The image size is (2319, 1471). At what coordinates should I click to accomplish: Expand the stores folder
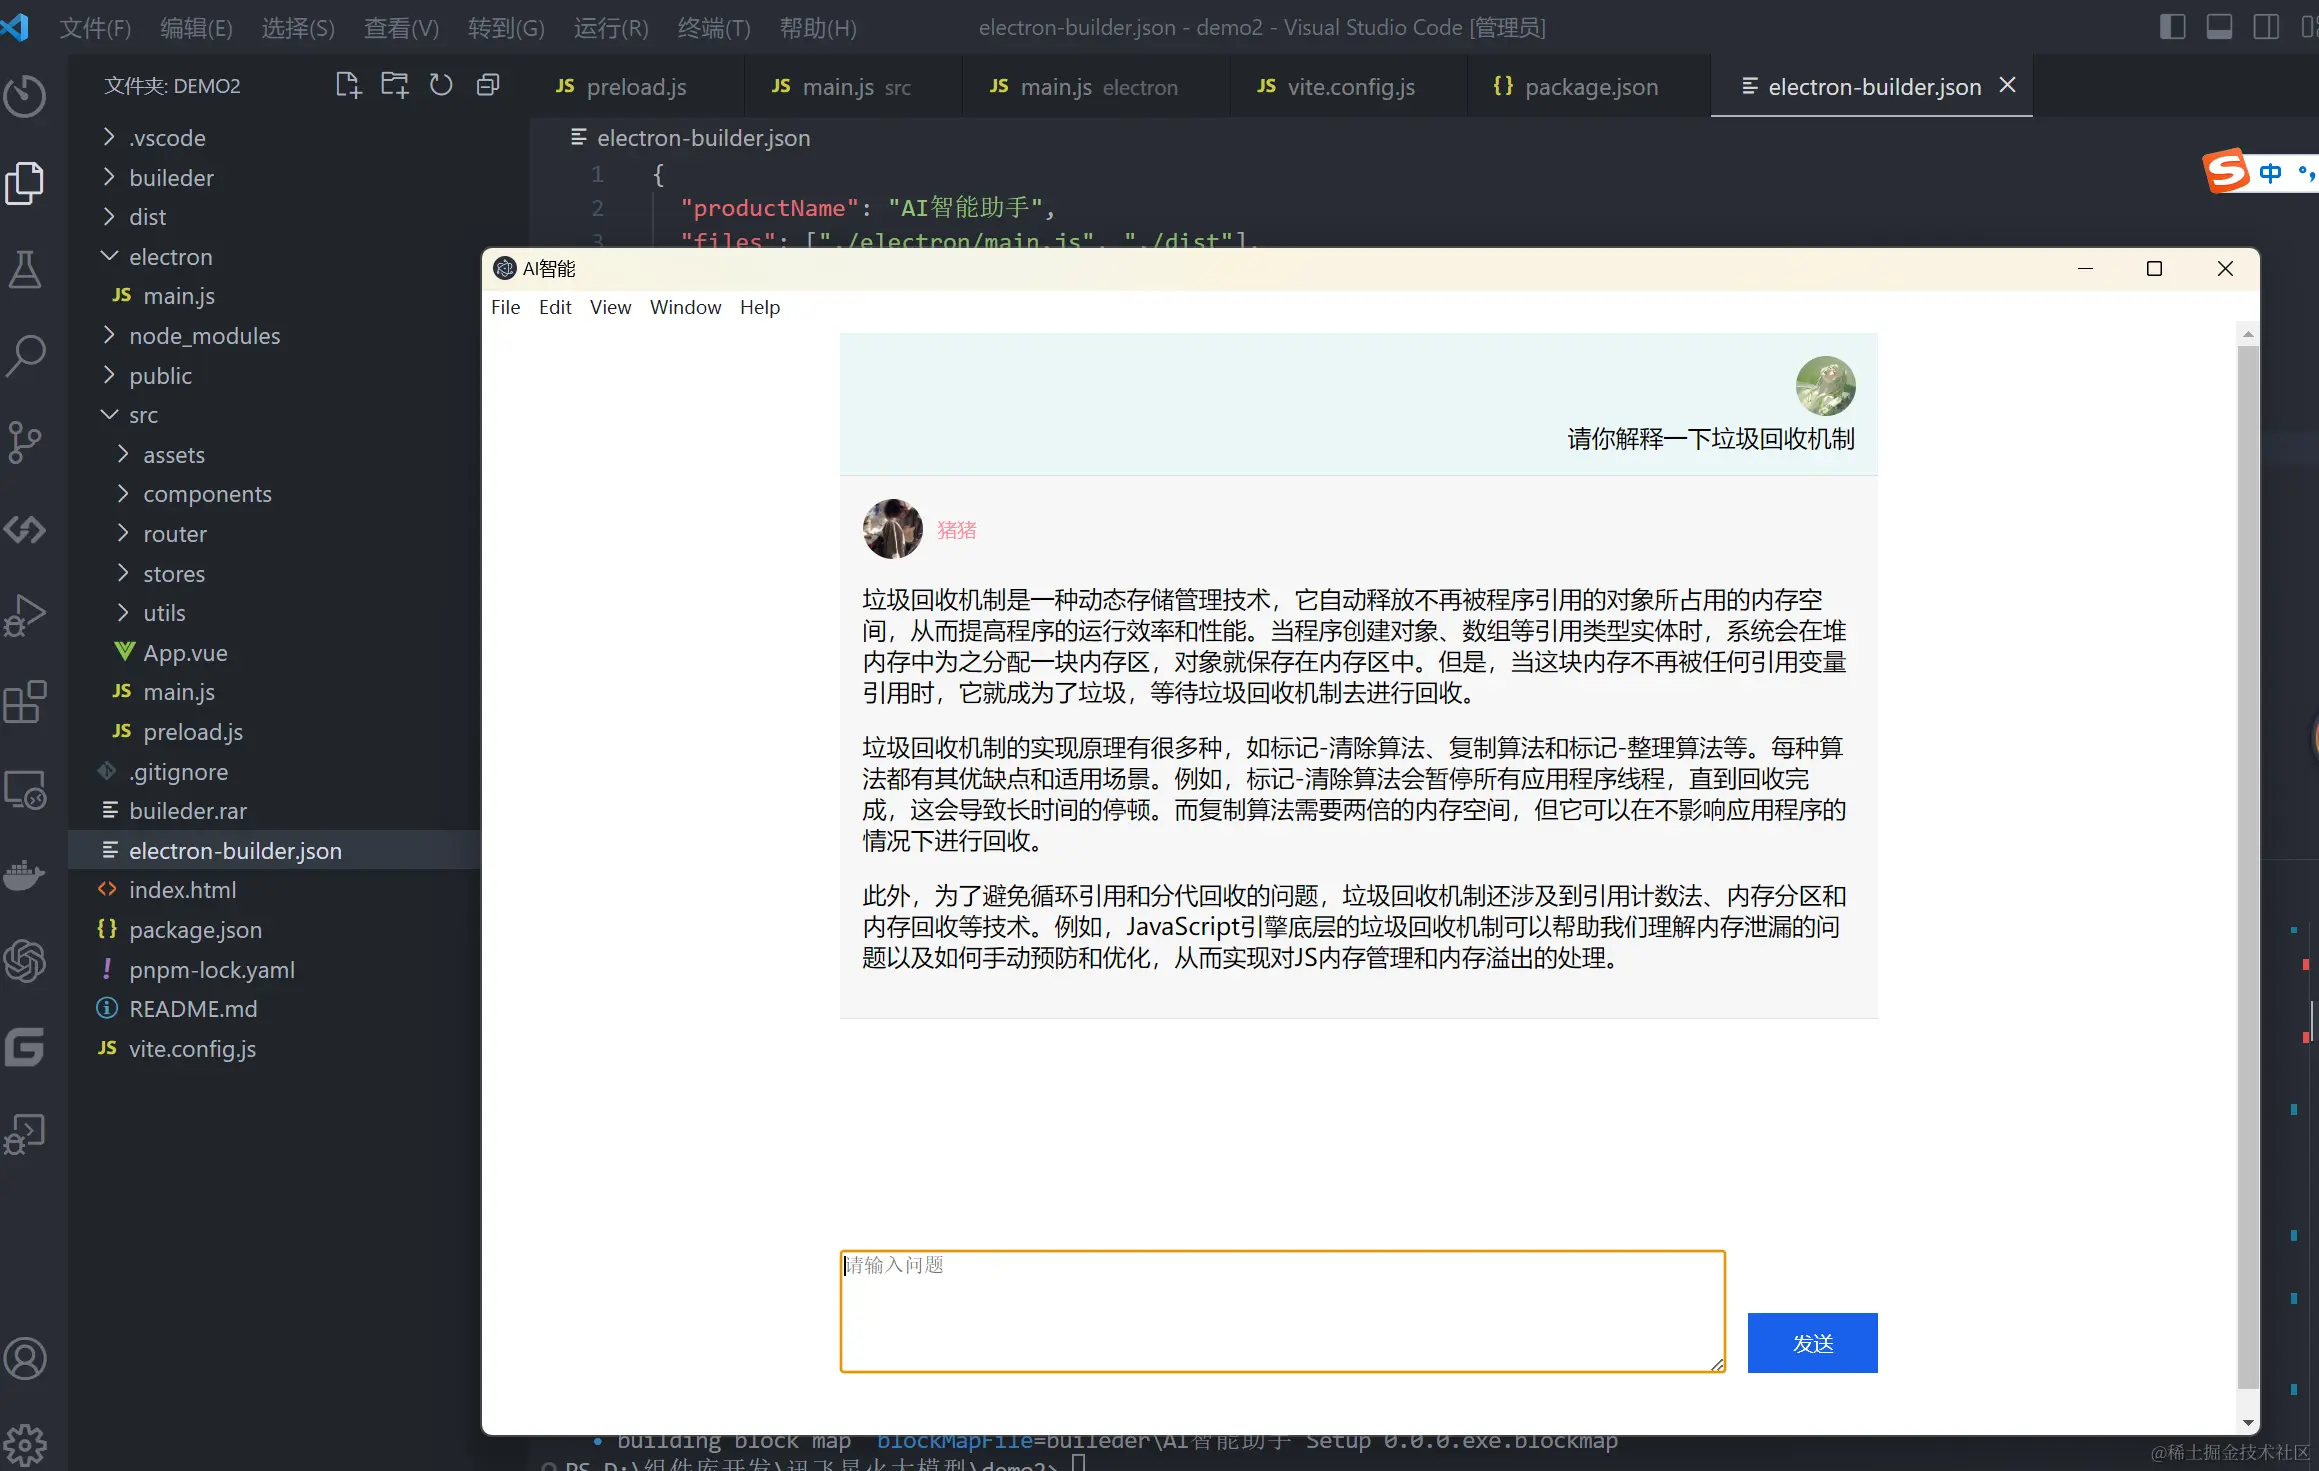[275, 574]
